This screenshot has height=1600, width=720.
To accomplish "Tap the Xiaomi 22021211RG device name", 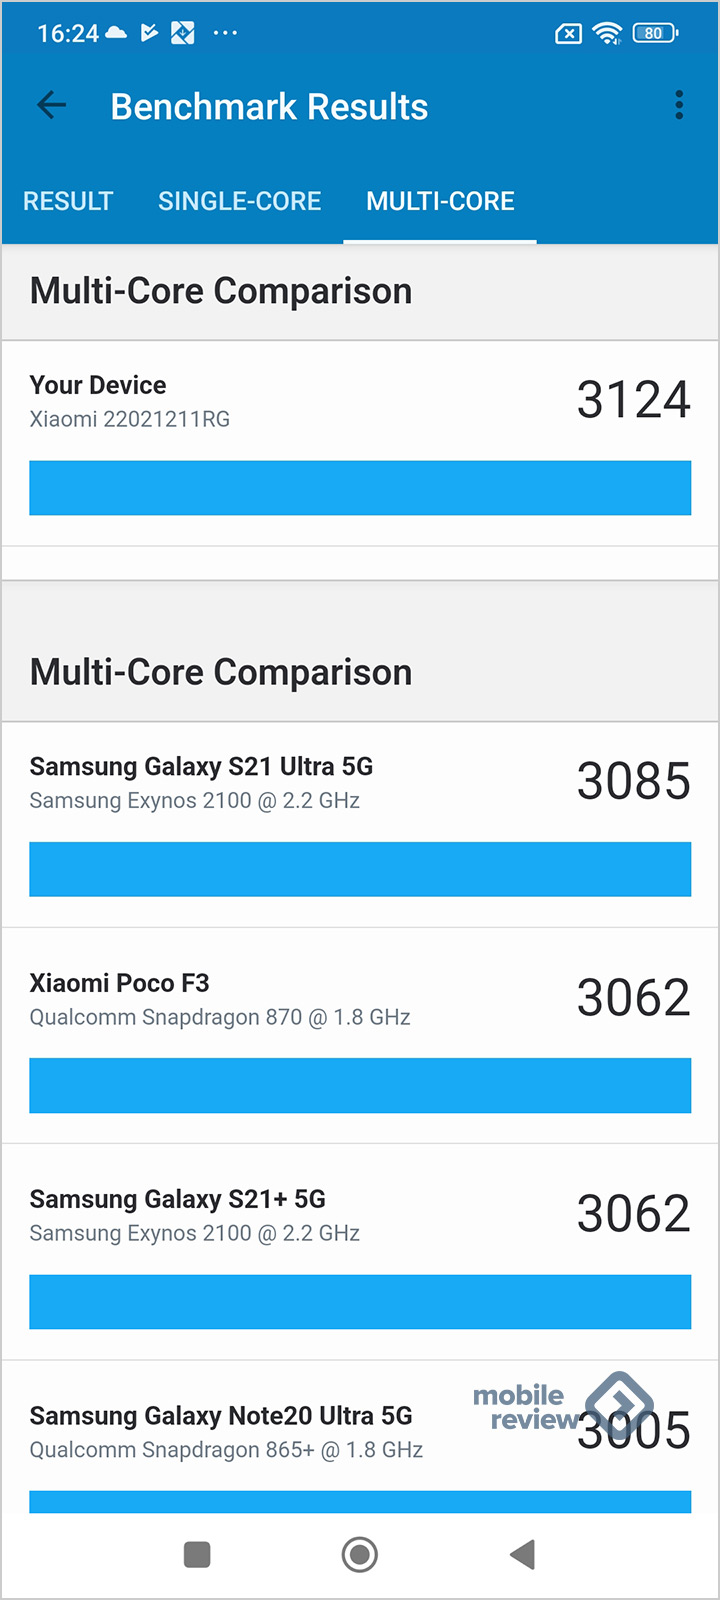I will click(130, 419).
